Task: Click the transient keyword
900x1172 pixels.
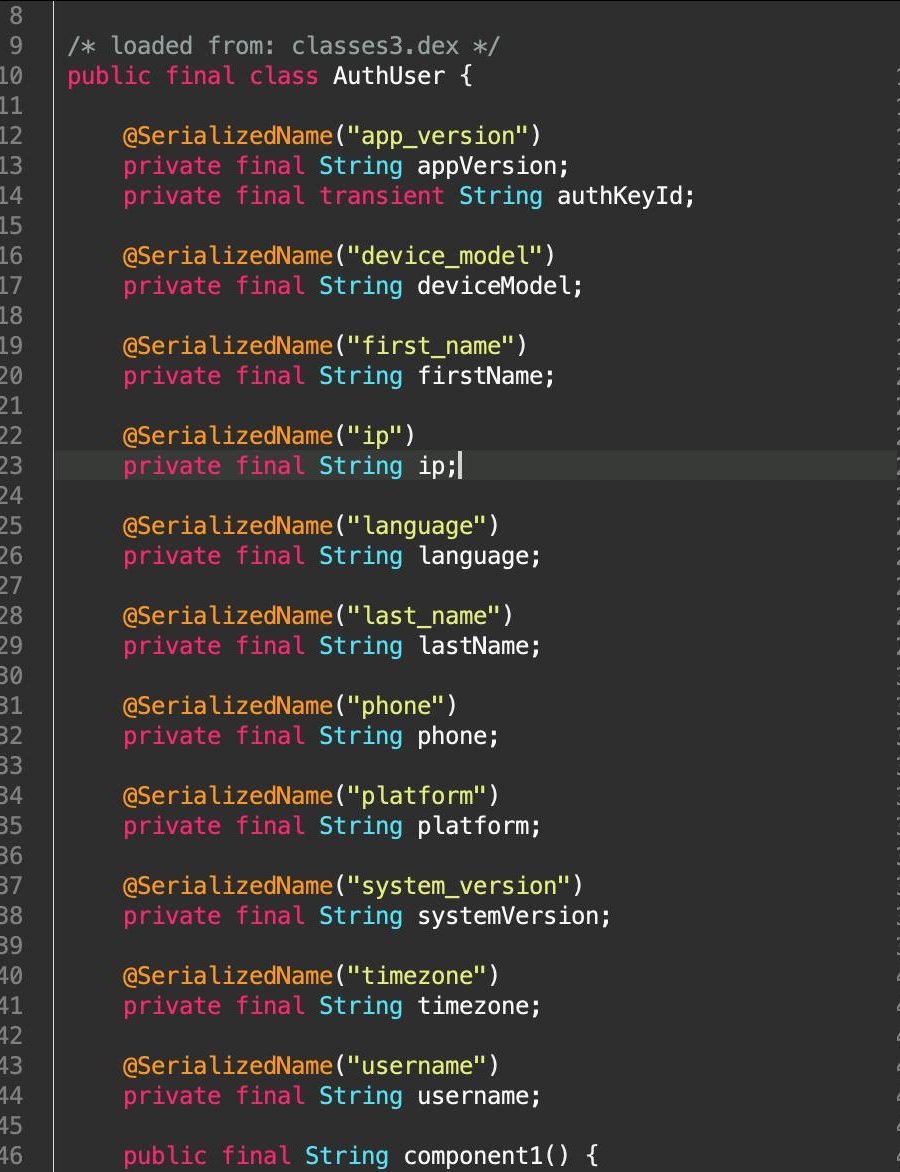Action: click(x=382, y=196)
